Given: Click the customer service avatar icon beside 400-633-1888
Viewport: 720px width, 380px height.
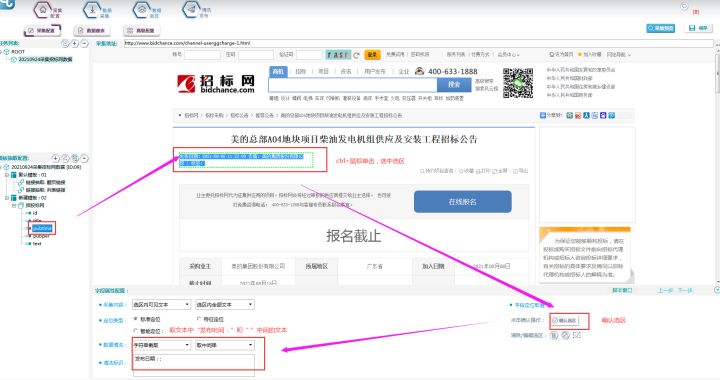Looking at the screenshot, I should tap(419, 71).
